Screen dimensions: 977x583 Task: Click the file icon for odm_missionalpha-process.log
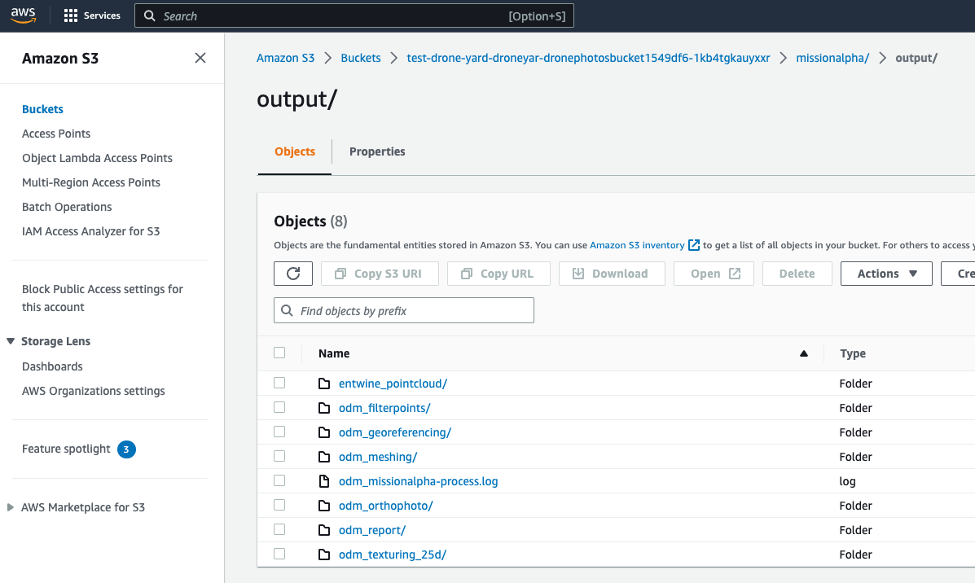[x=324, y=481]
